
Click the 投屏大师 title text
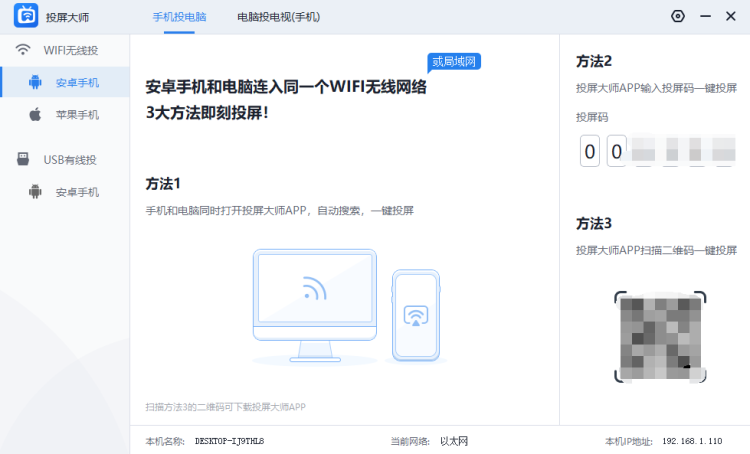pyautogui.click(x=67, y=18)
